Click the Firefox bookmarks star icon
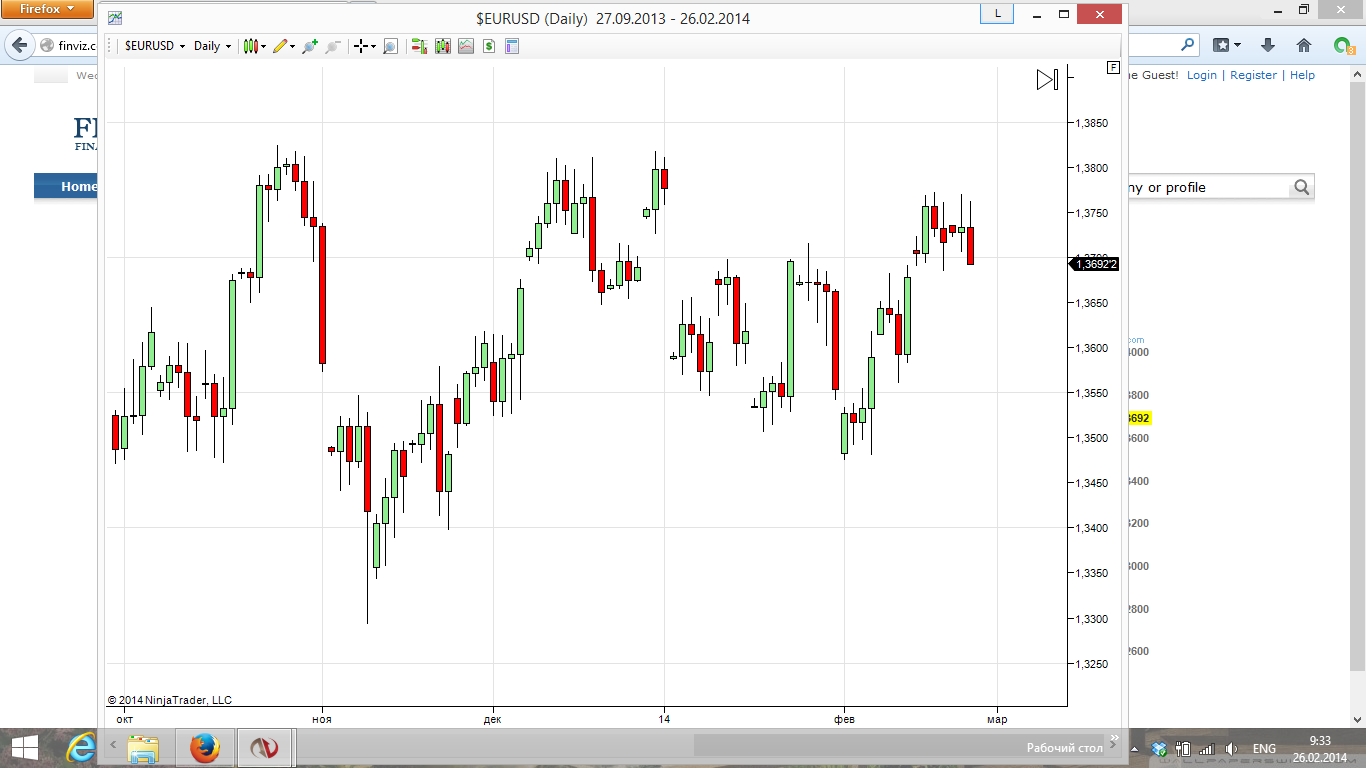 (x=1221, y=45)
